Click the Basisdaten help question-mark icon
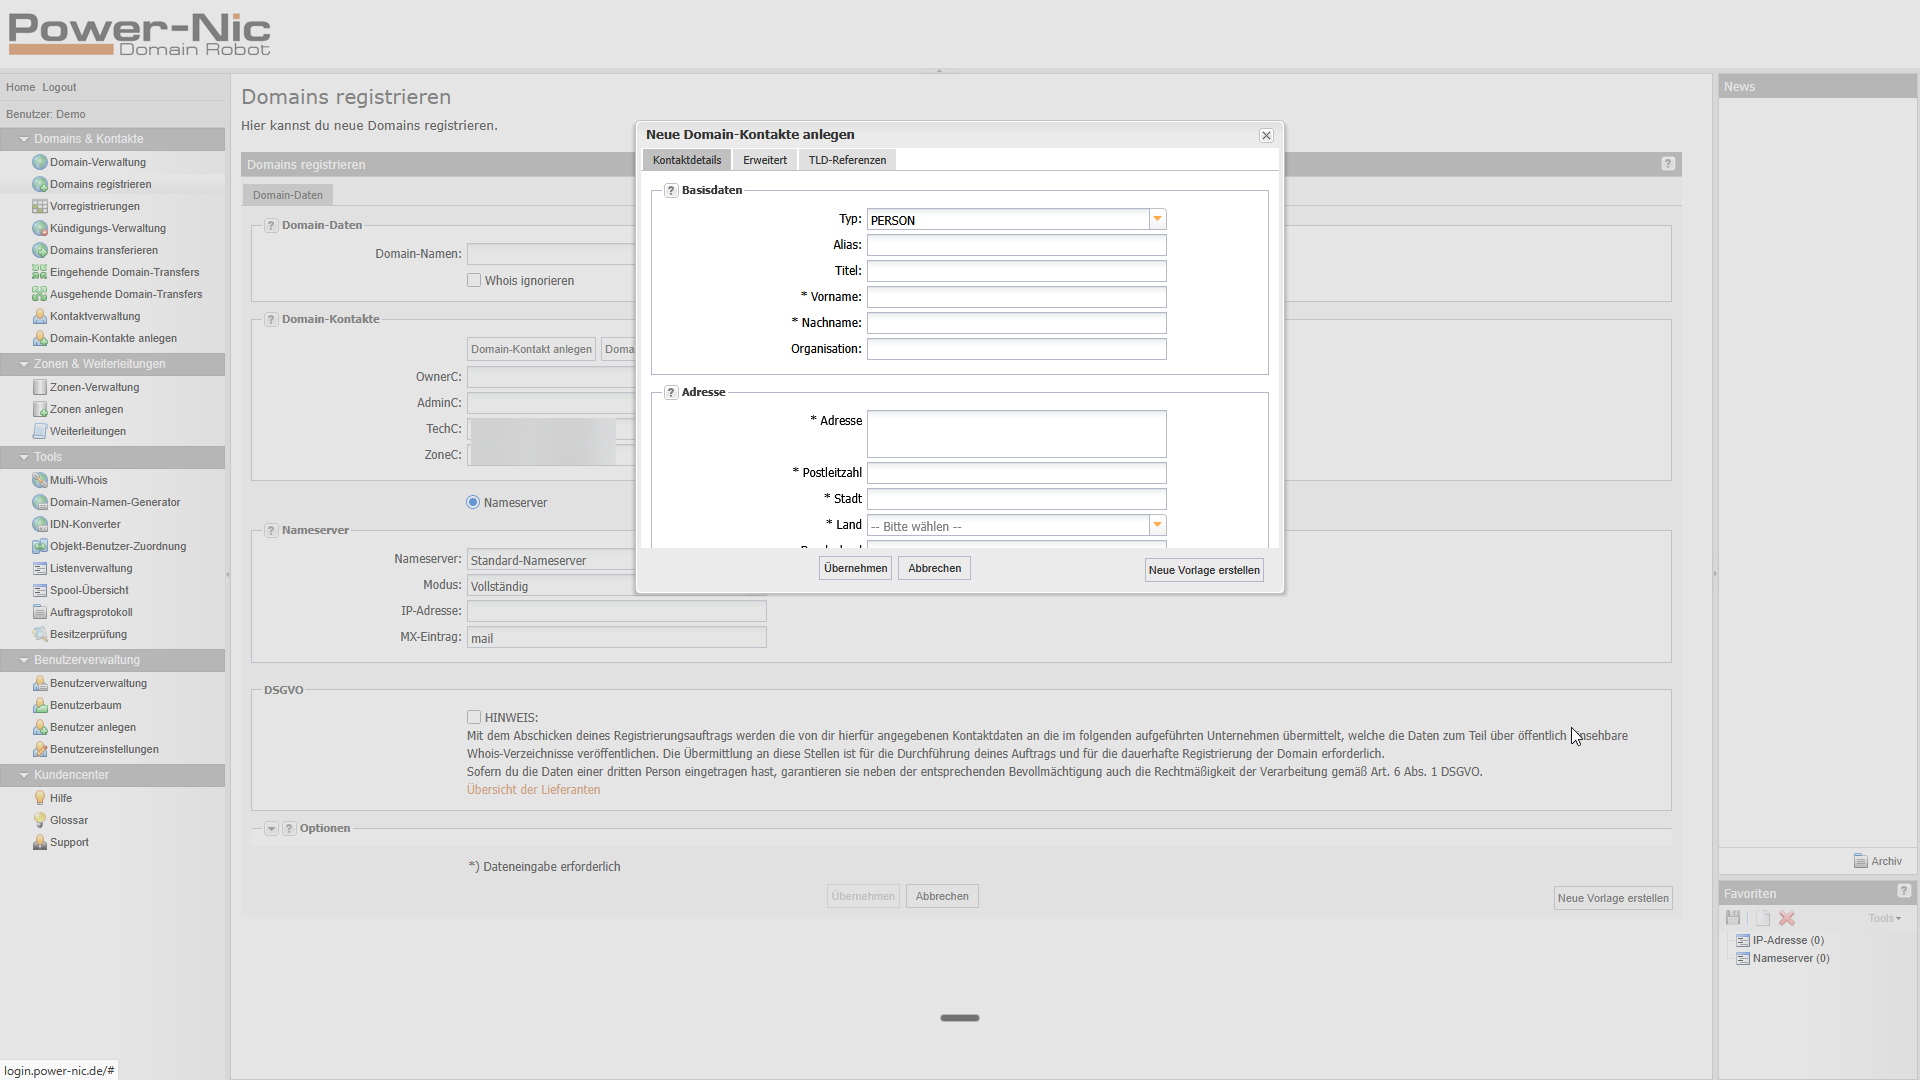 tap(671, 190)
